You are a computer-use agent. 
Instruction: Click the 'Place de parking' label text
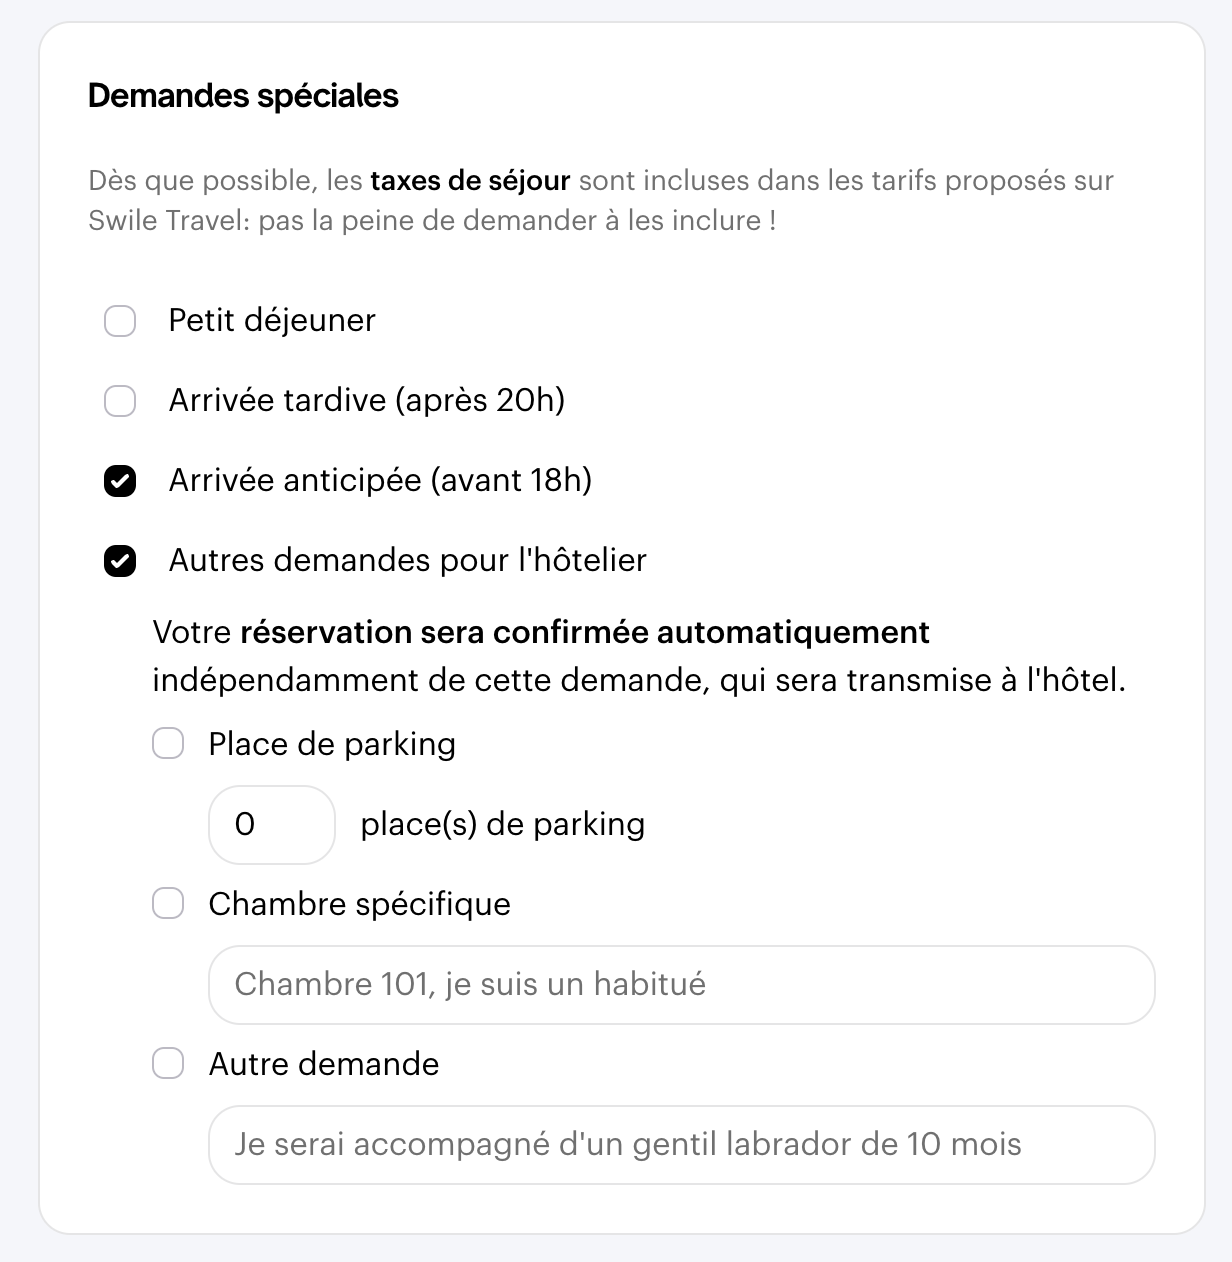332,744
